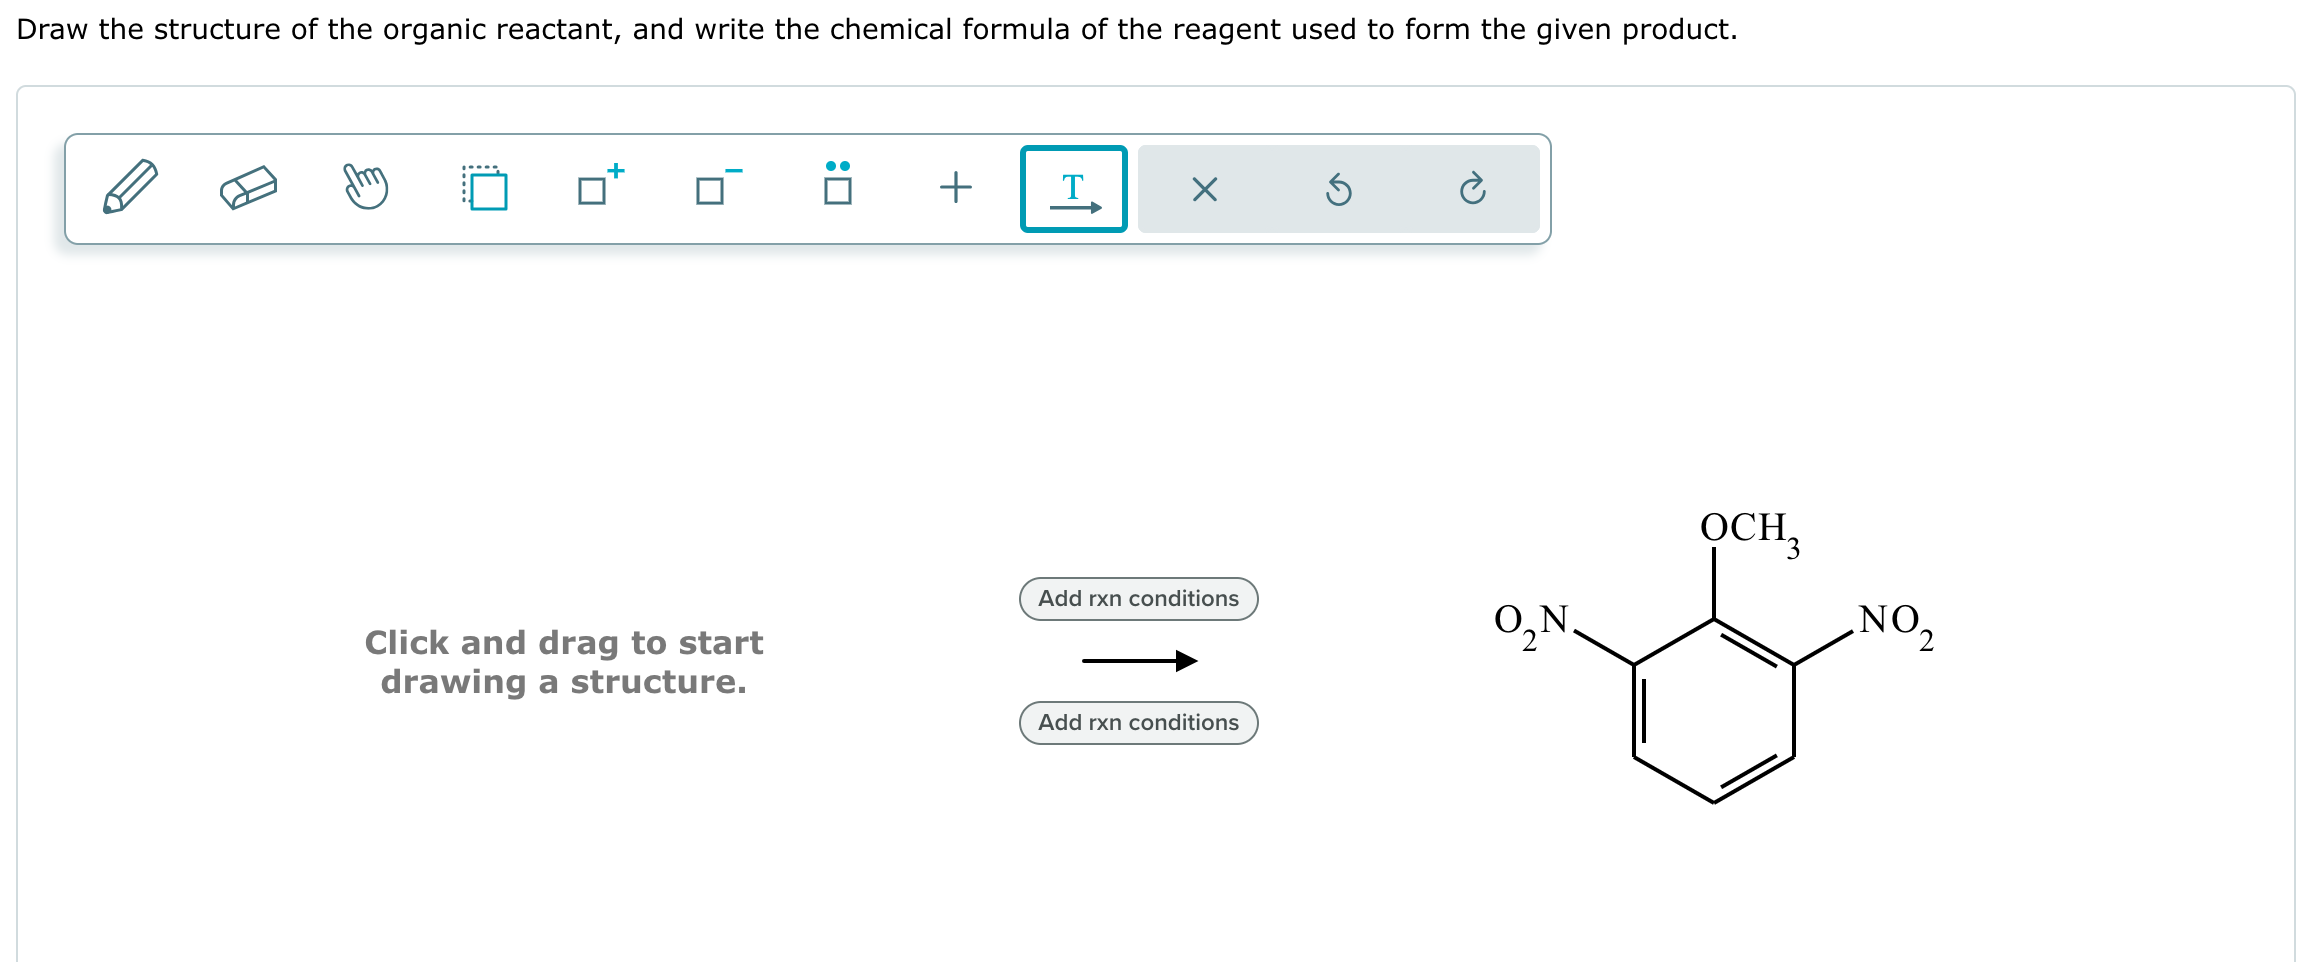Click the upper Add rxn conditions button
The width and height of the screenshot is (2318, 962).
point(1138,598)
